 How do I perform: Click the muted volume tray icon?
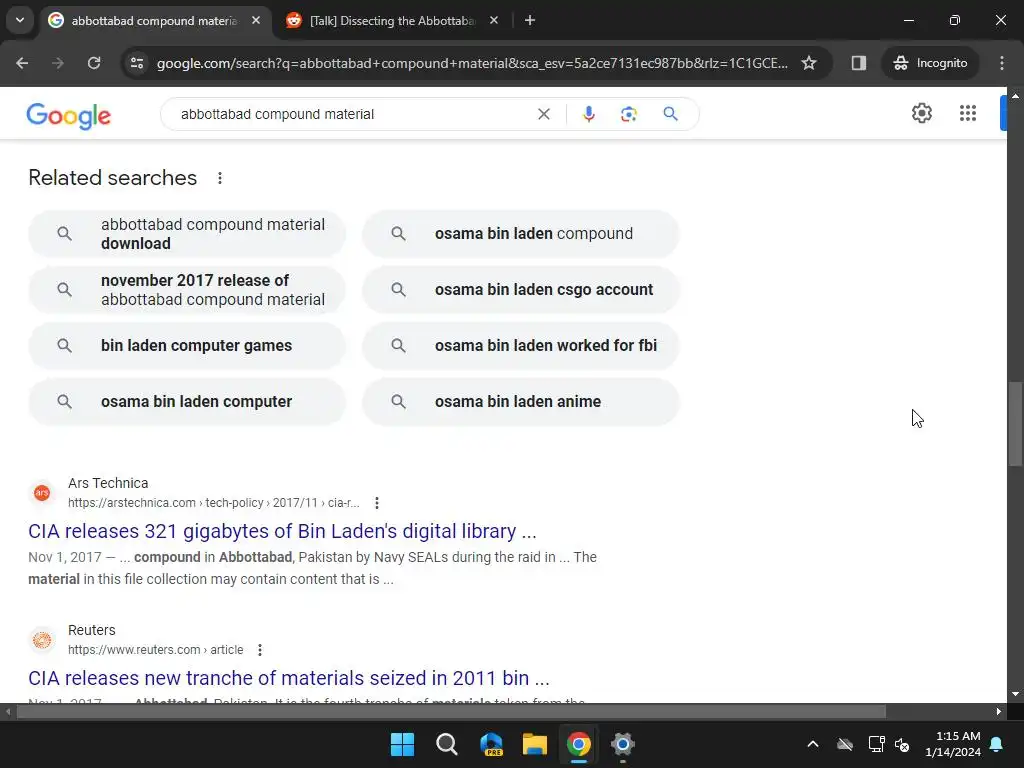(x=903, y=744)
